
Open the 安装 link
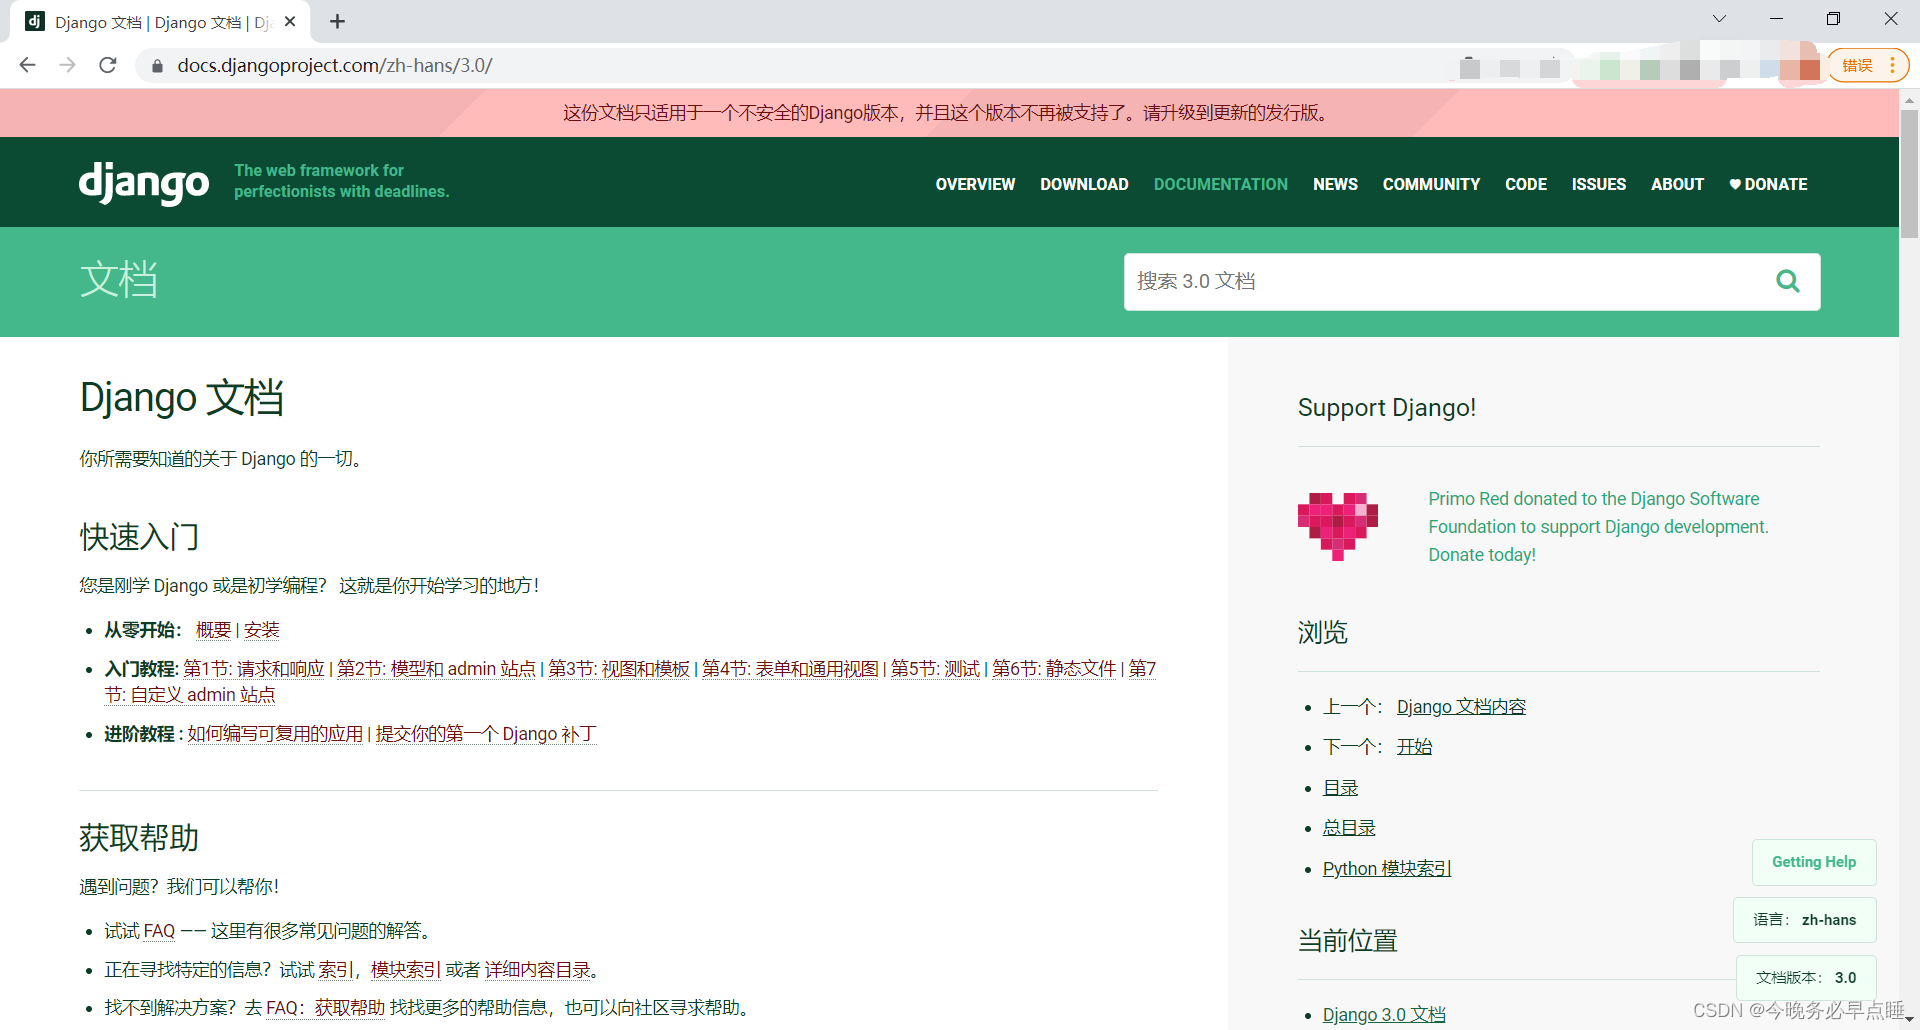click(x=262, y=630)
